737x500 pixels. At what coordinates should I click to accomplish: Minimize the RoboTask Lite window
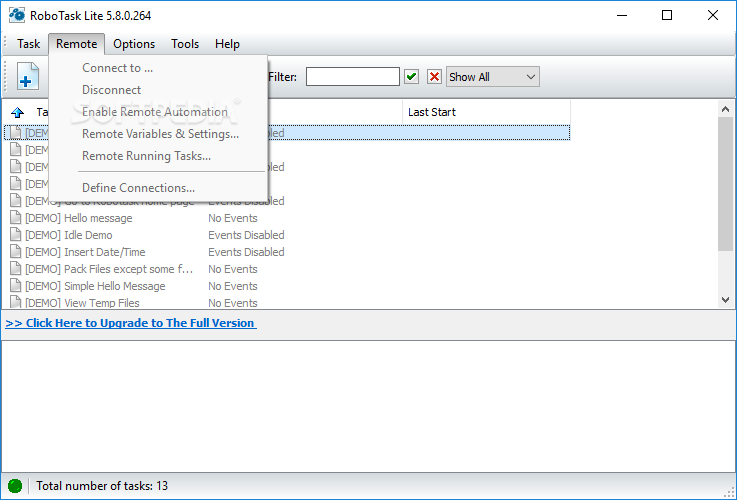pyautogui.click(x=622, y=15)
